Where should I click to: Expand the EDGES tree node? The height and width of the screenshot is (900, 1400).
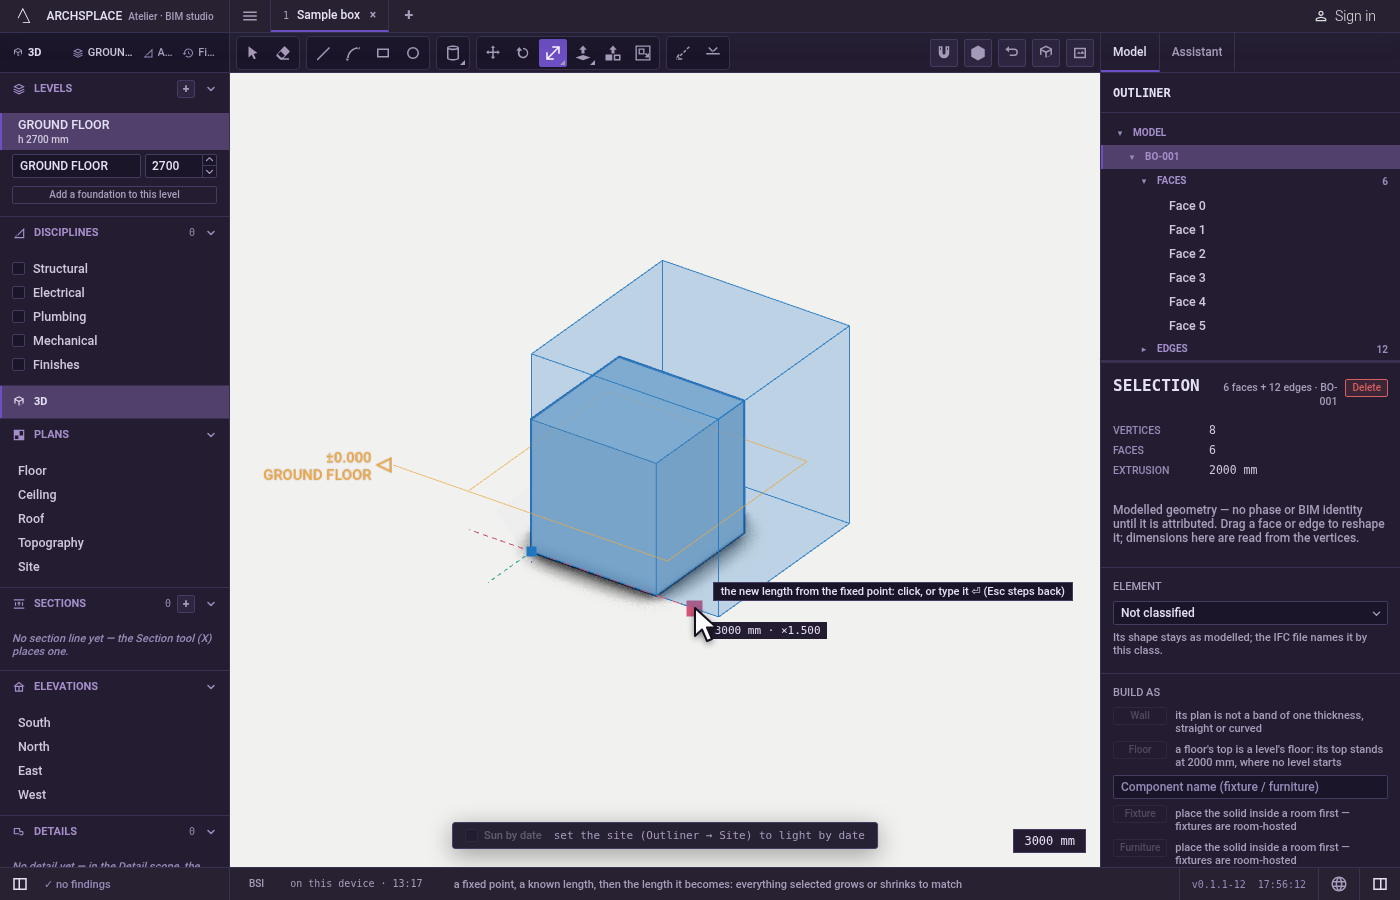1144,349
